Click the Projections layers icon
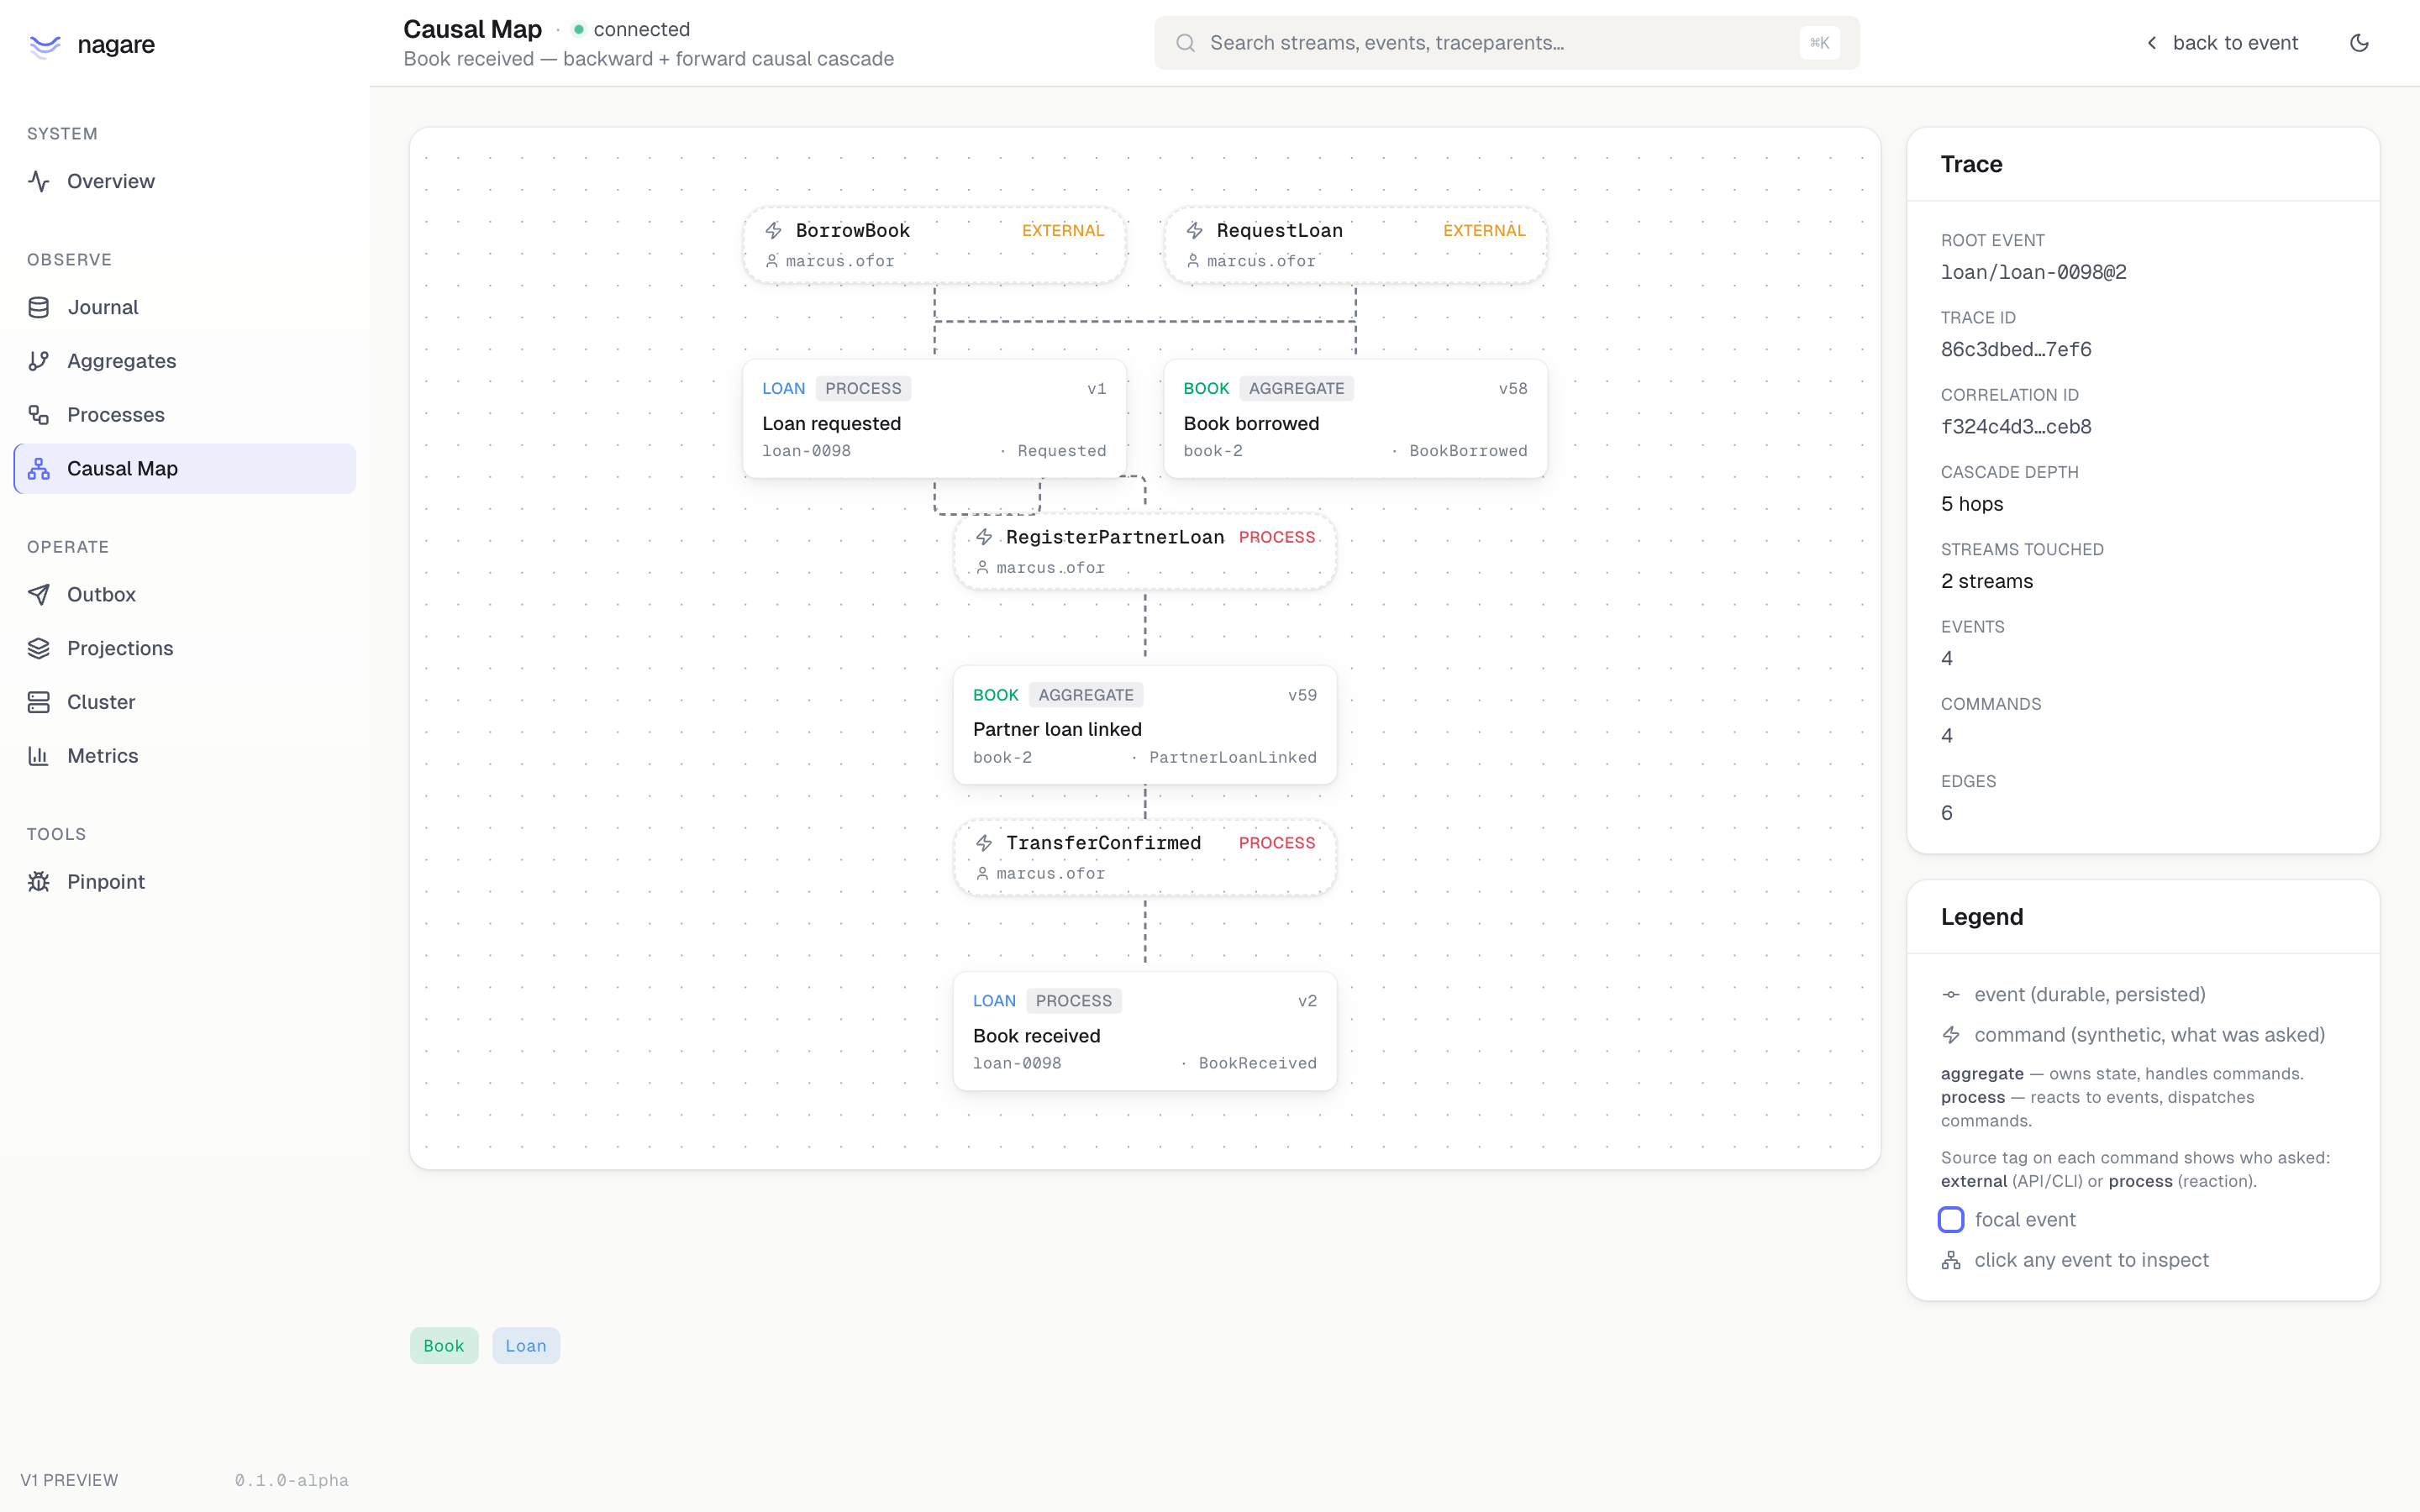Screen dimensions: 2420x1512 click(39, 649)
